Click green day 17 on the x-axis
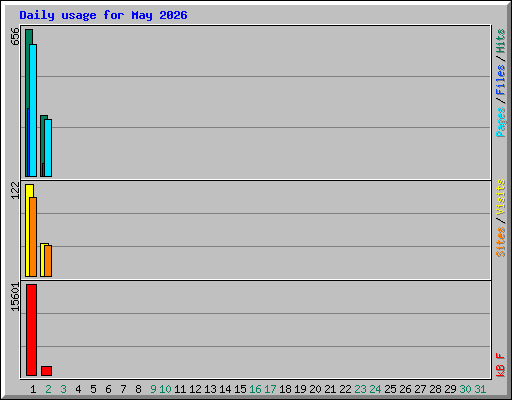 pos(270,389)
